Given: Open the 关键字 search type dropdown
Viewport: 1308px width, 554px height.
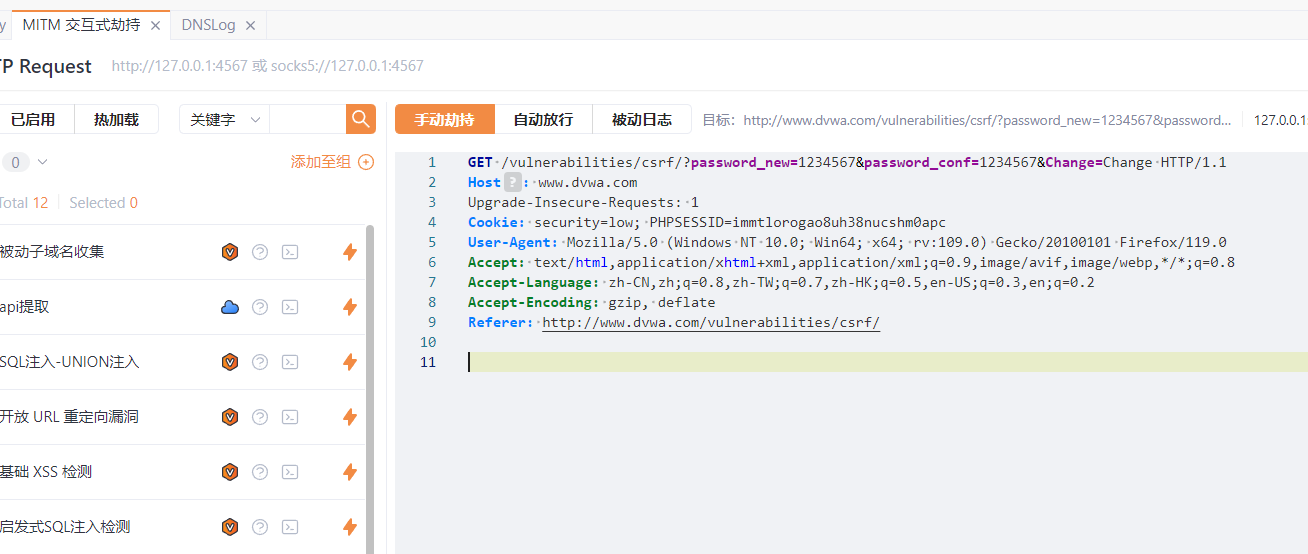Looking at the screenshot, I should [224, 119].
